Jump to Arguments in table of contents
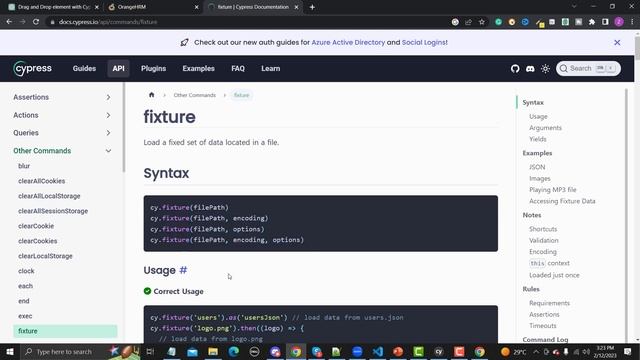Viewport: 640px width, 360px height. (x=545, y=128)
